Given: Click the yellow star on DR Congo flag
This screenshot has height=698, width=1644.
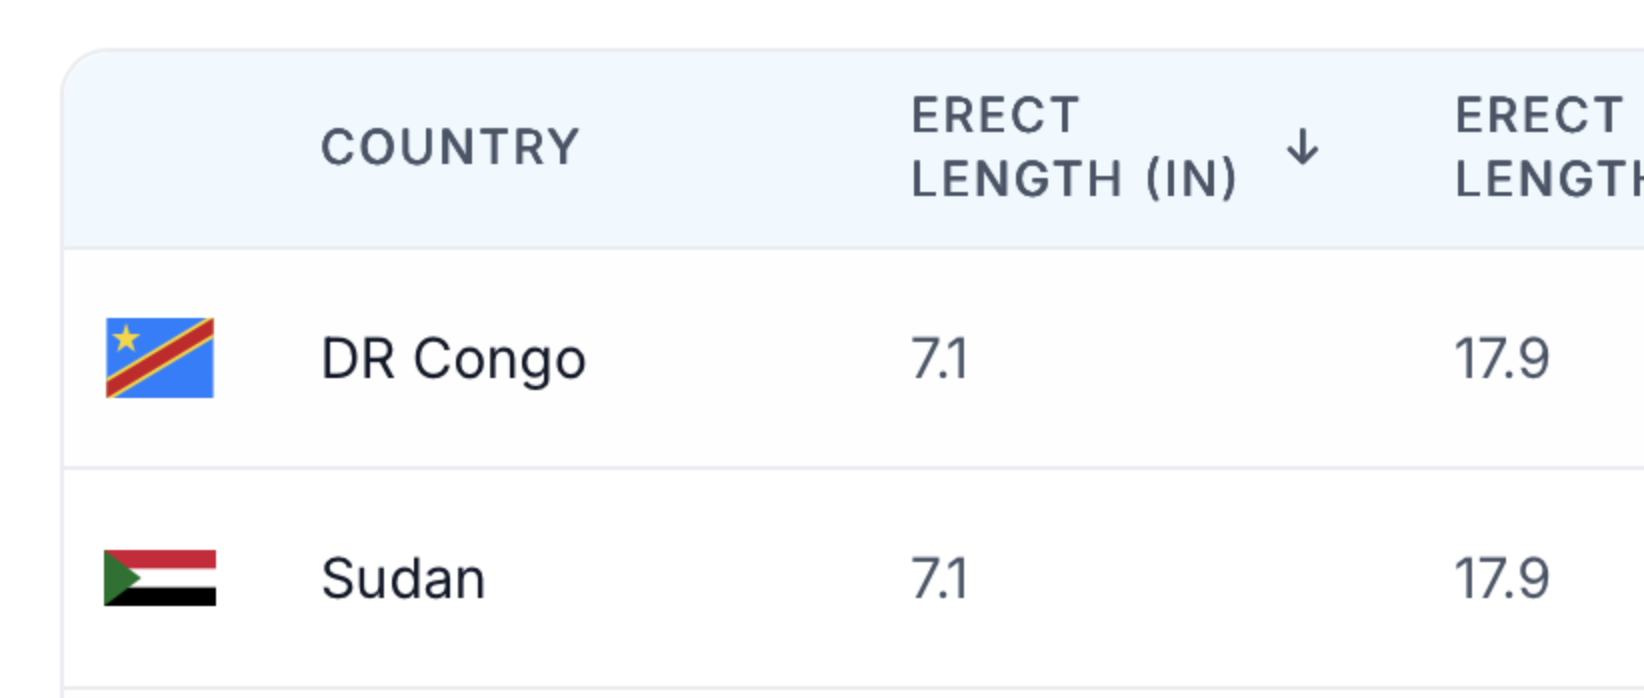Looking at the screenshot, I should (126, 338).
